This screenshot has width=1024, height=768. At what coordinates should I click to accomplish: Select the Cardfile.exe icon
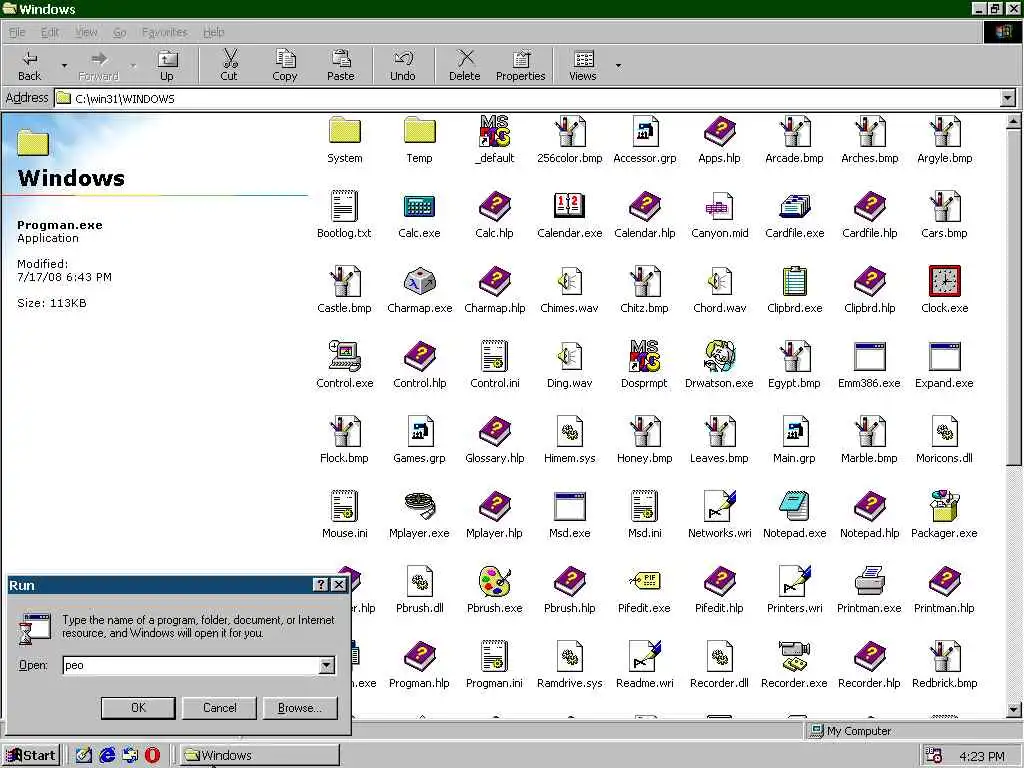[x=794, y=206]
